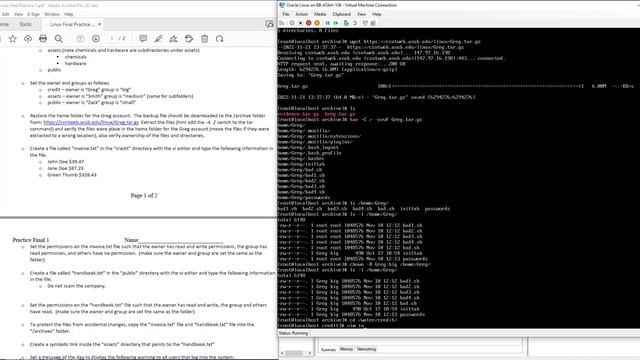The image size is (640, 360).
Task: Click the 'Page 1 of 2' footer text
Action: click(144, 196)
